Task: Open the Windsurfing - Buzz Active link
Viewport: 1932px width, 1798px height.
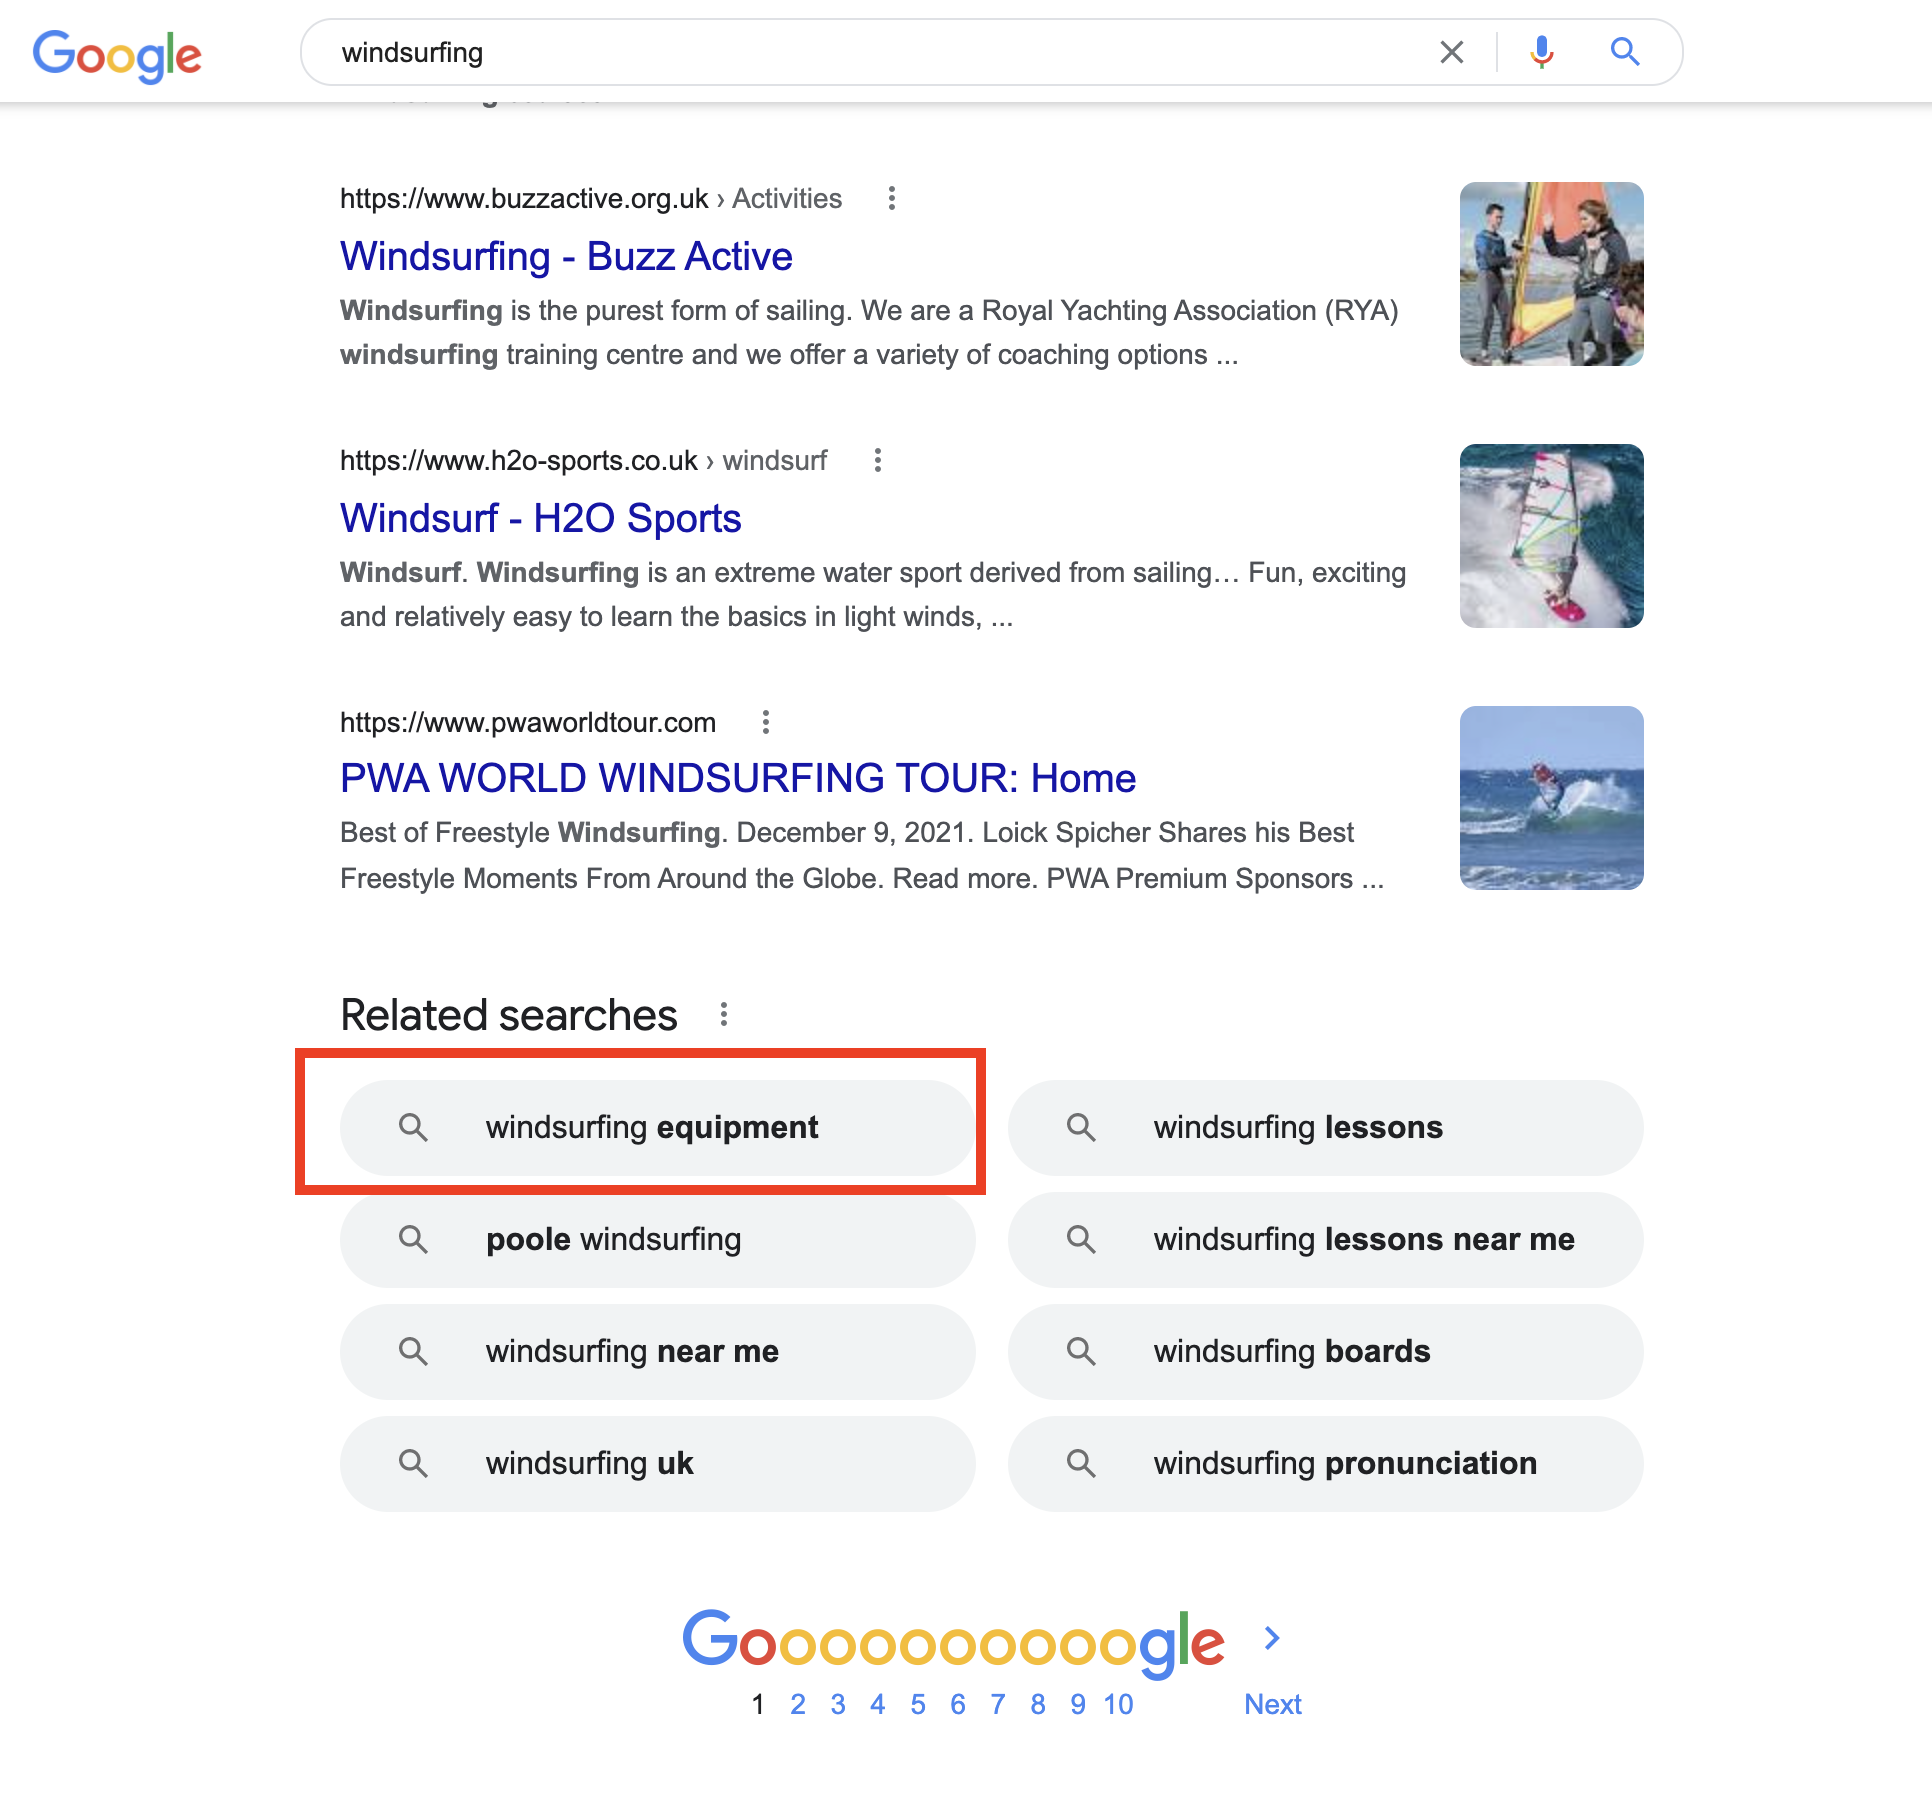Action: click(x=566, y=256)
